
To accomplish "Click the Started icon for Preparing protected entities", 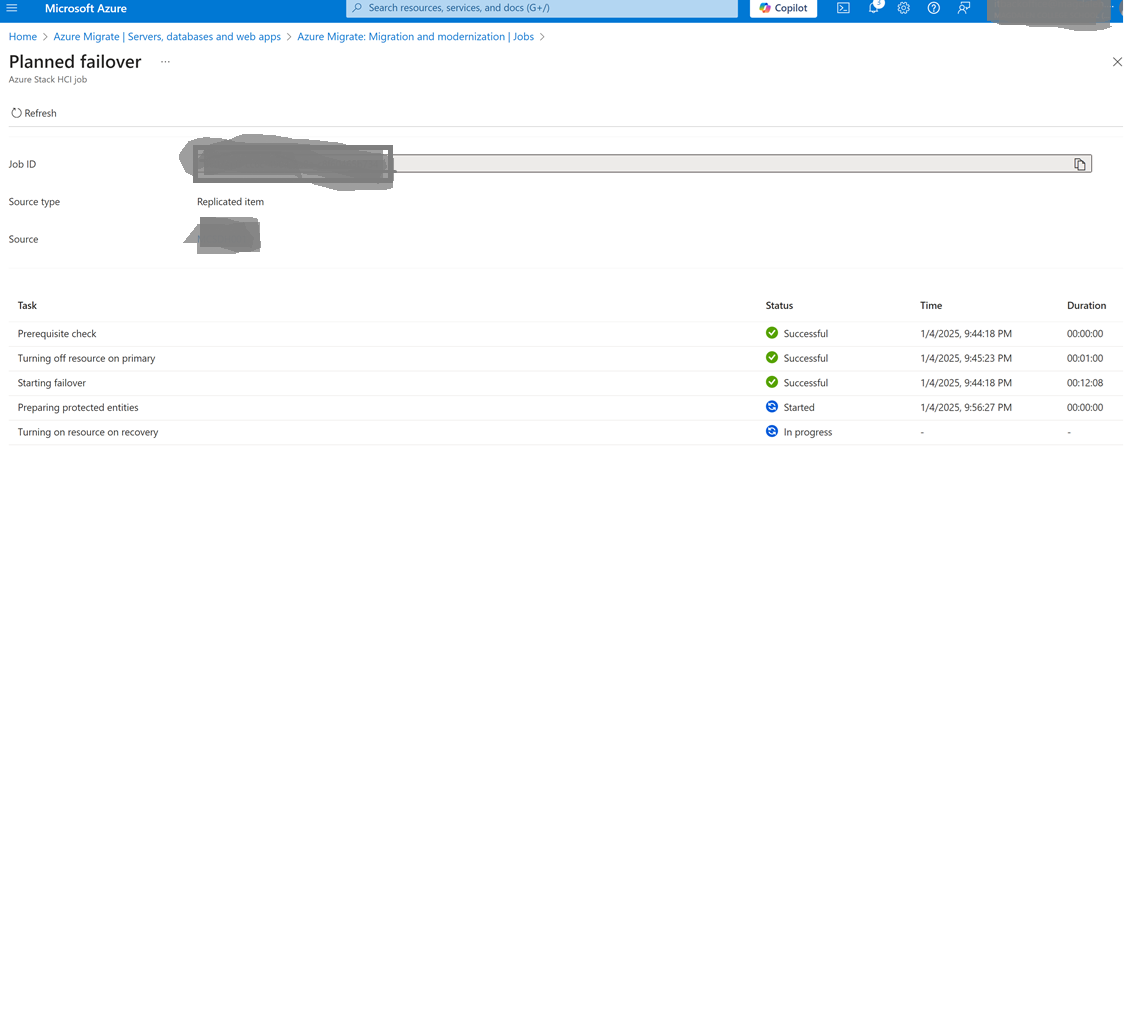I will pyautogui.click(x=772, y=406).
